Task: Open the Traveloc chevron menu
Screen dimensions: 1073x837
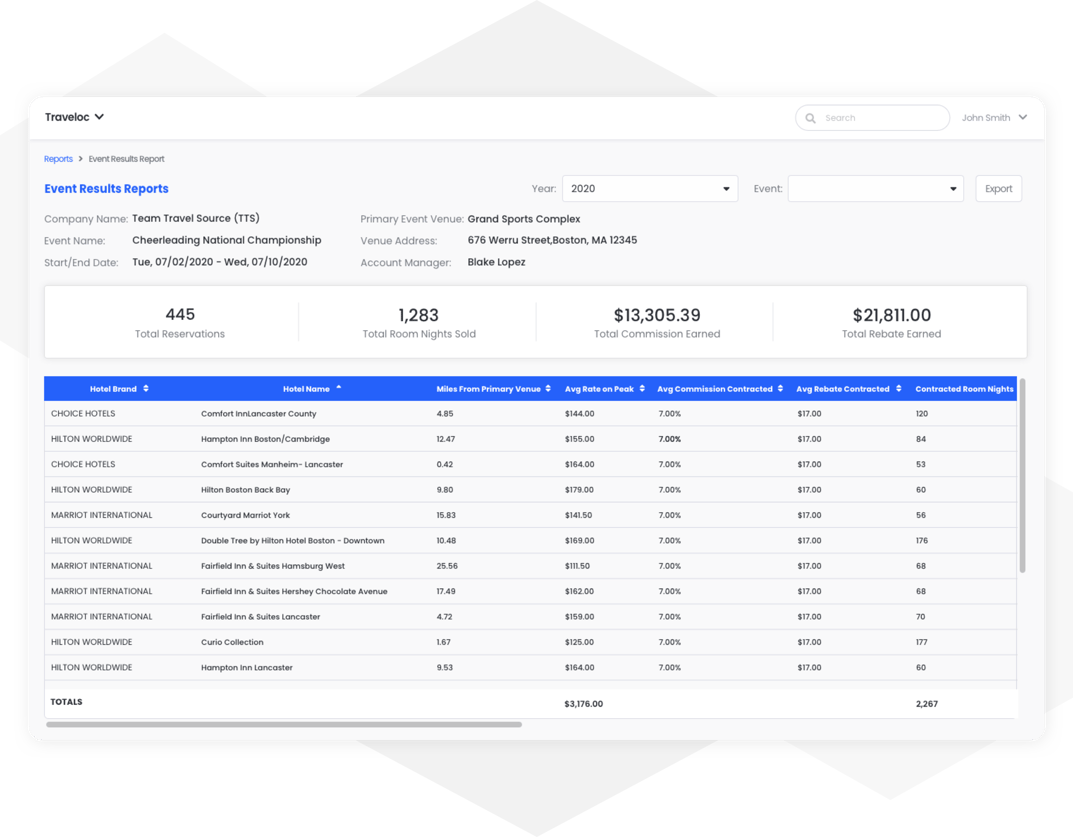Action: point(100,117)
